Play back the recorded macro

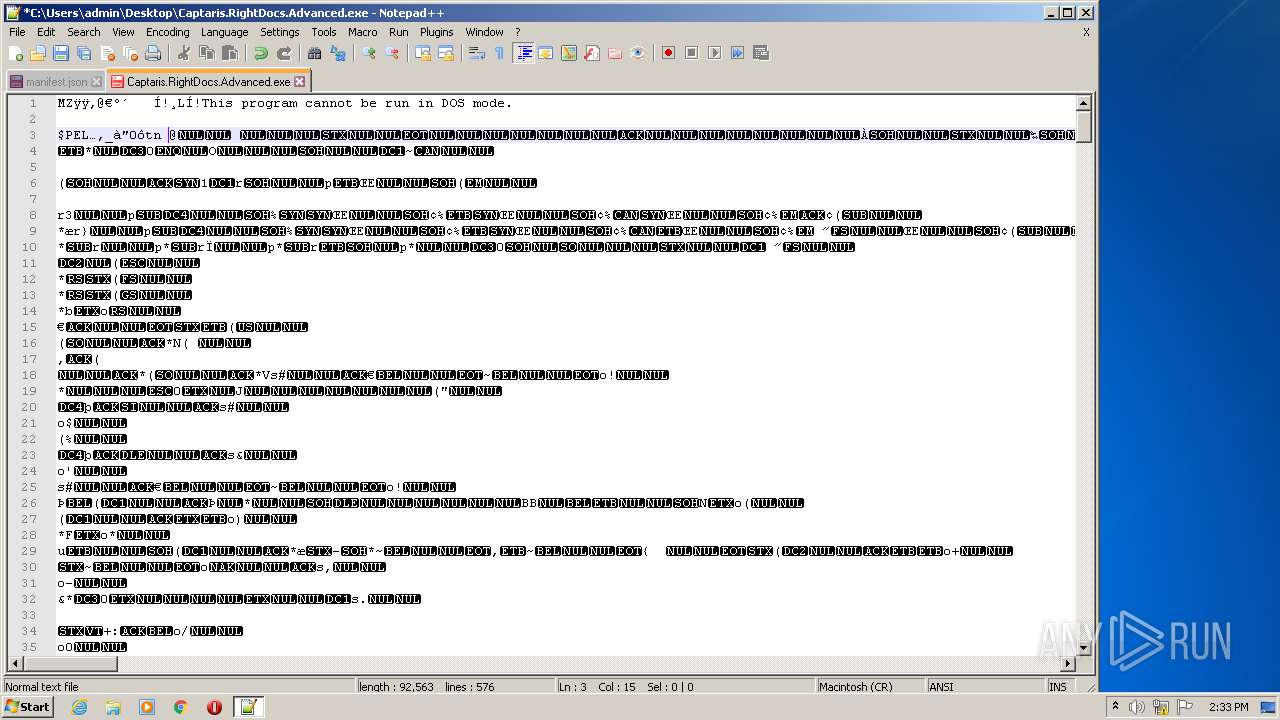pos(714,53)
